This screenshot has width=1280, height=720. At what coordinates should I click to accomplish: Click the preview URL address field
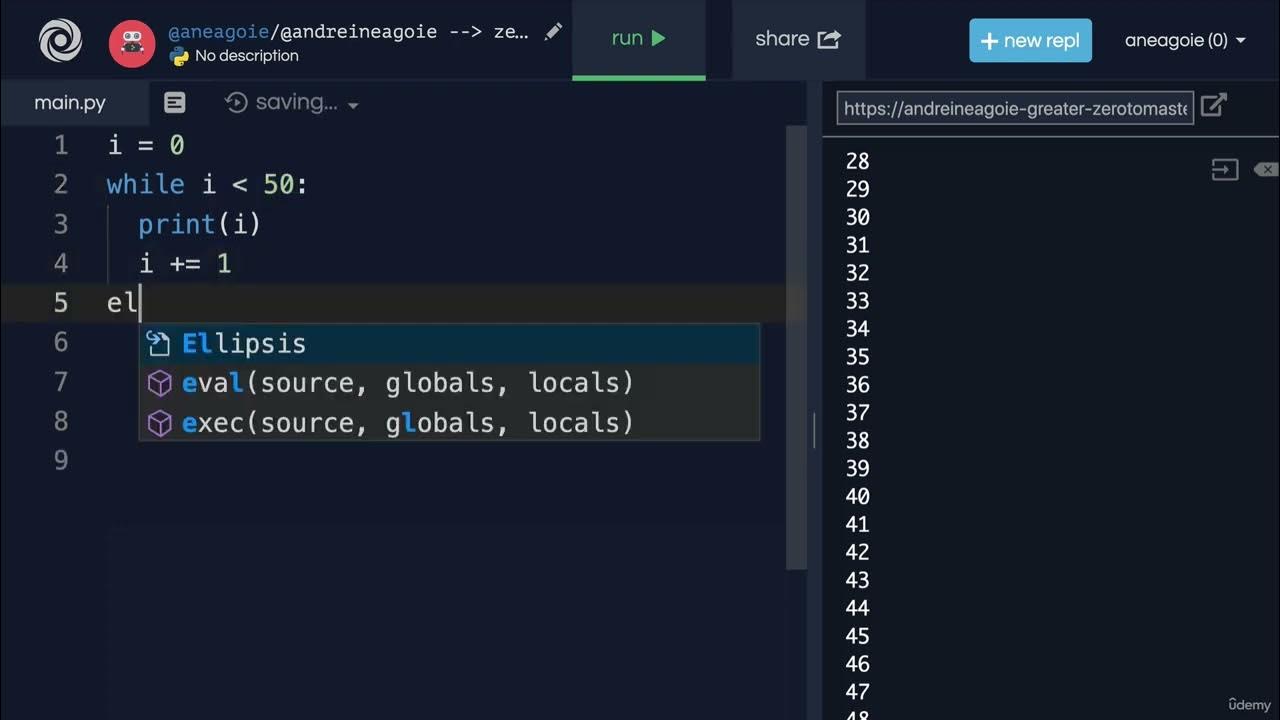1015,108
